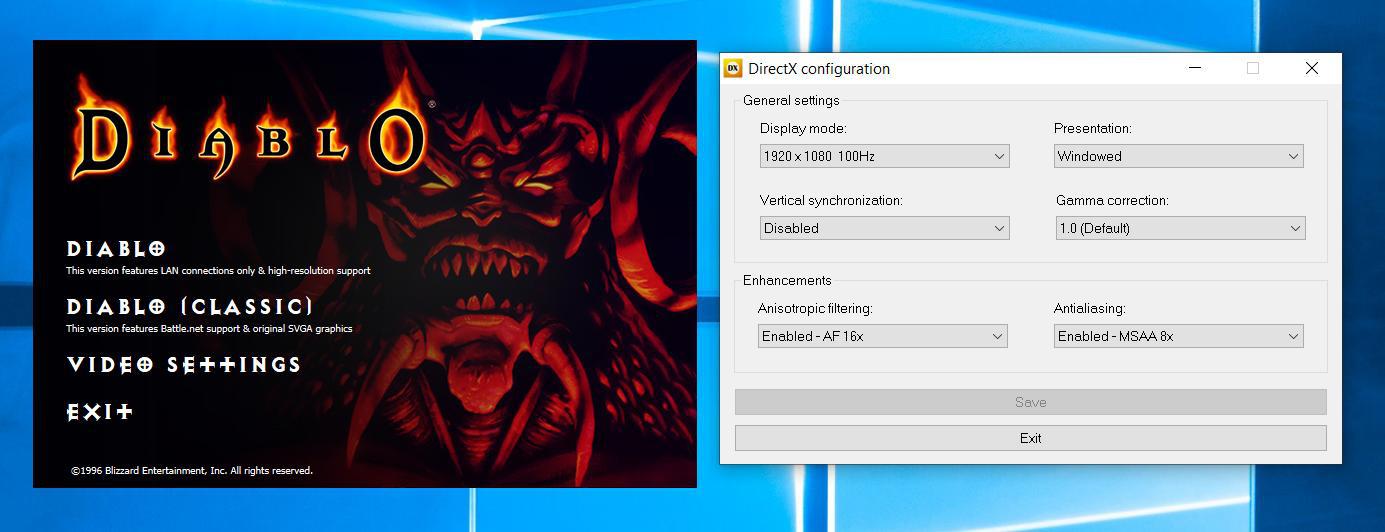1385x532 pixels.
Task: Click the LAN connections description under Diablo
Action: tap(218, 271)
